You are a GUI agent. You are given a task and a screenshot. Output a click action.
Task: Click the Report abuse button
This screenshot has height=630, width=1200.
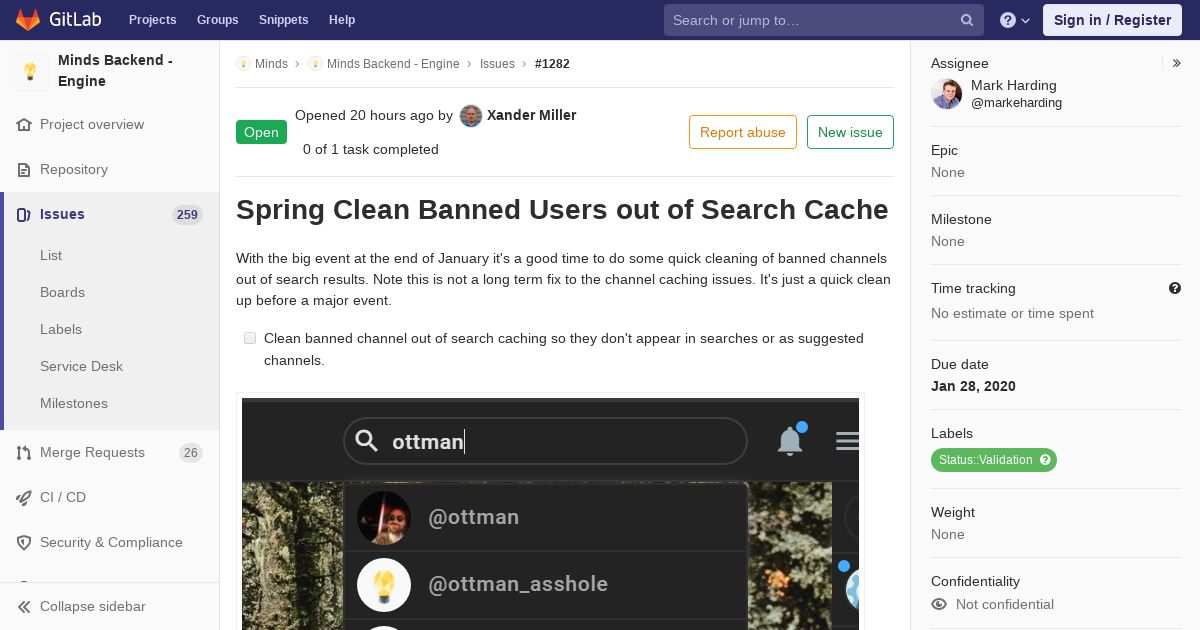743,132
